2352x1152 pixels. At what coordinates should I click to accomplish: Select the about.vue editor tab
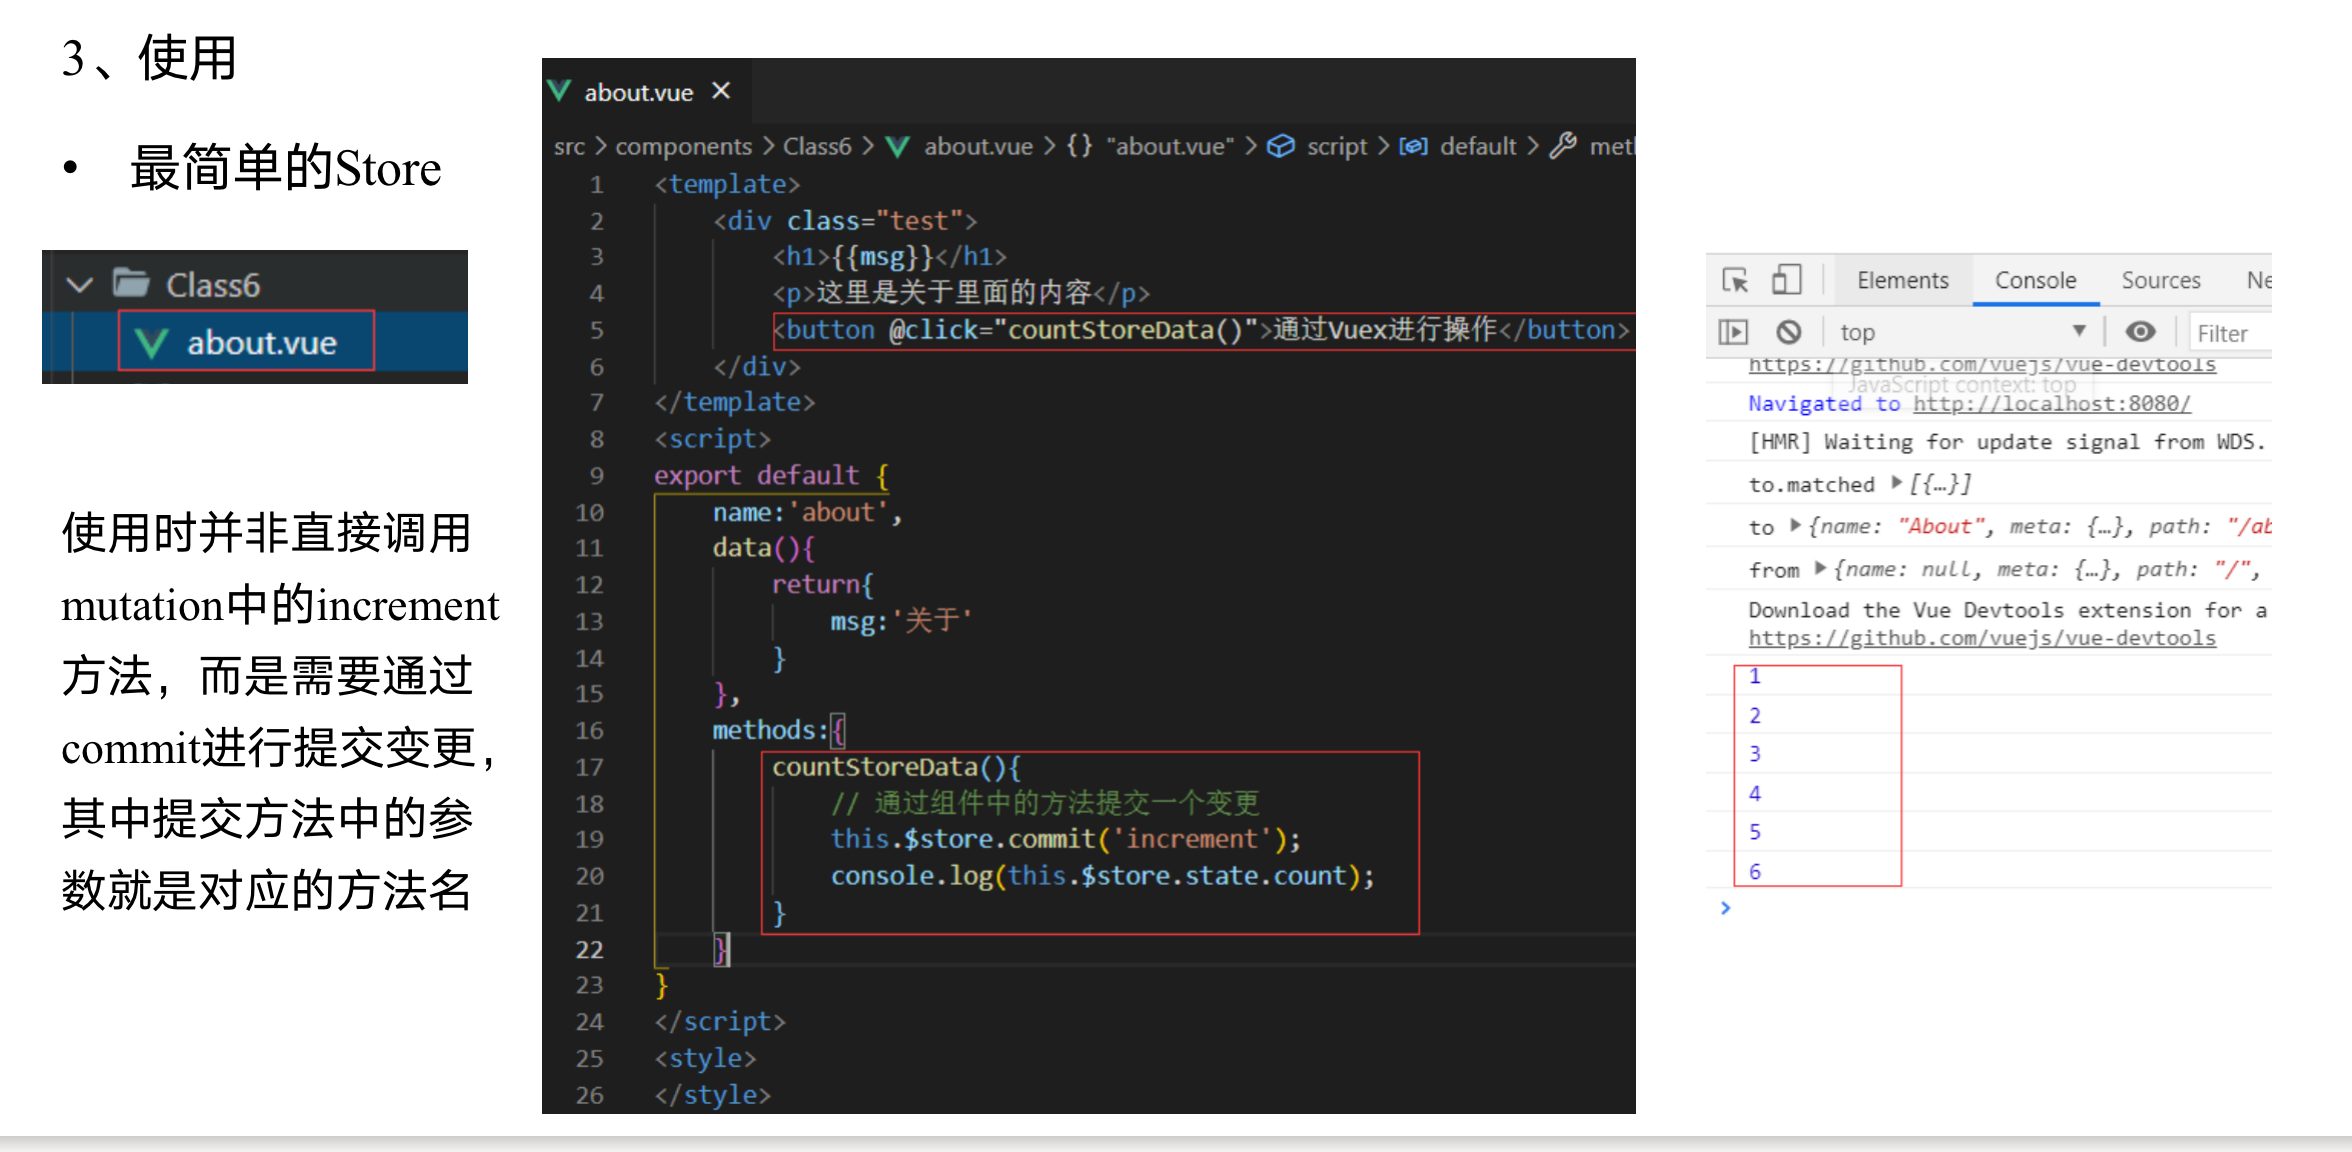tap(646, 91)
